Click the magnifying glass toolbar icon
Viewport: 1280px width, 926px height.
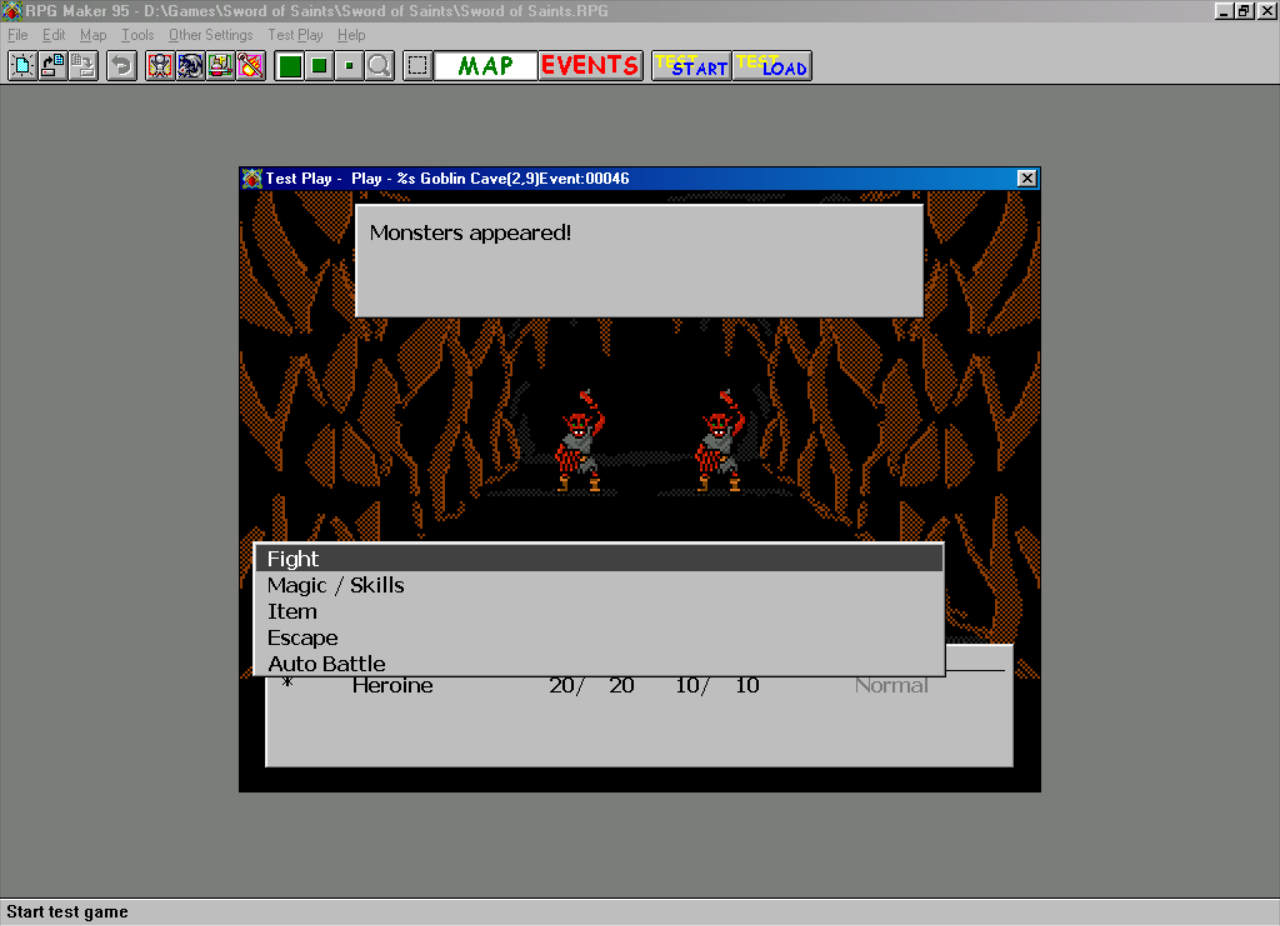[x=379, y=66]
